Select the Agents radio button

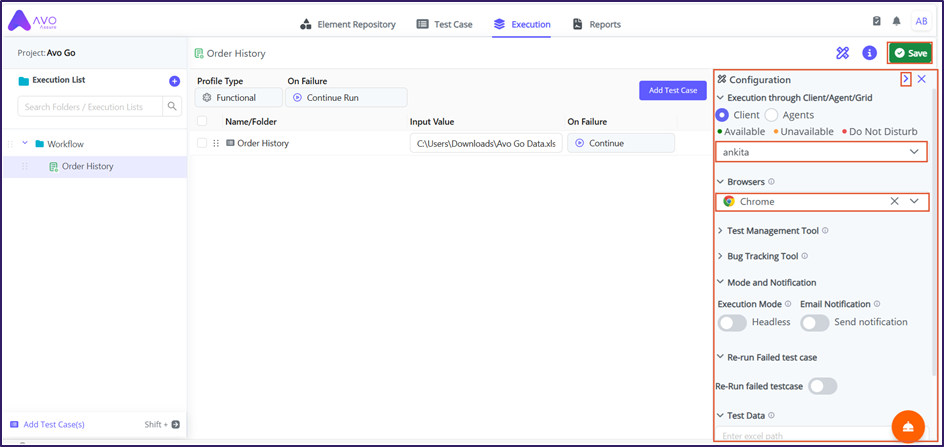tap(771, 115)
